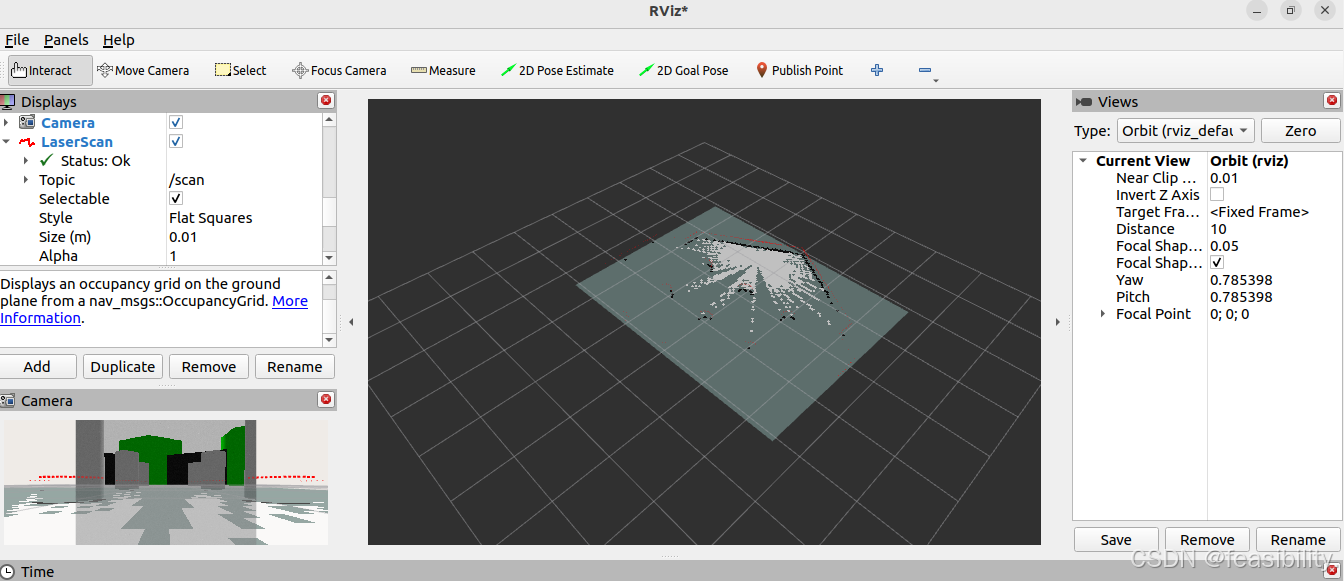Close the Time panel
The height and width of the screenshot is (581, 1344).
(x=1332, y=570)
